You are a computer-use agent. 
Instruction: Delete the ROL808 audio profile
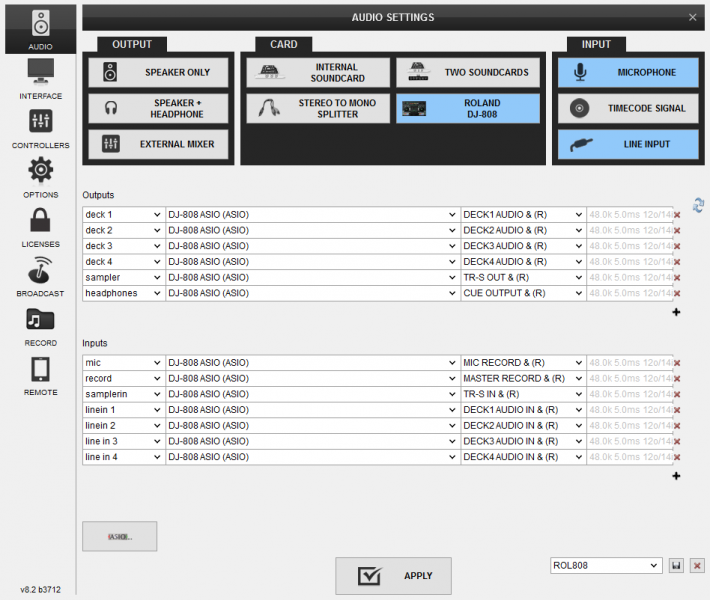697,566
